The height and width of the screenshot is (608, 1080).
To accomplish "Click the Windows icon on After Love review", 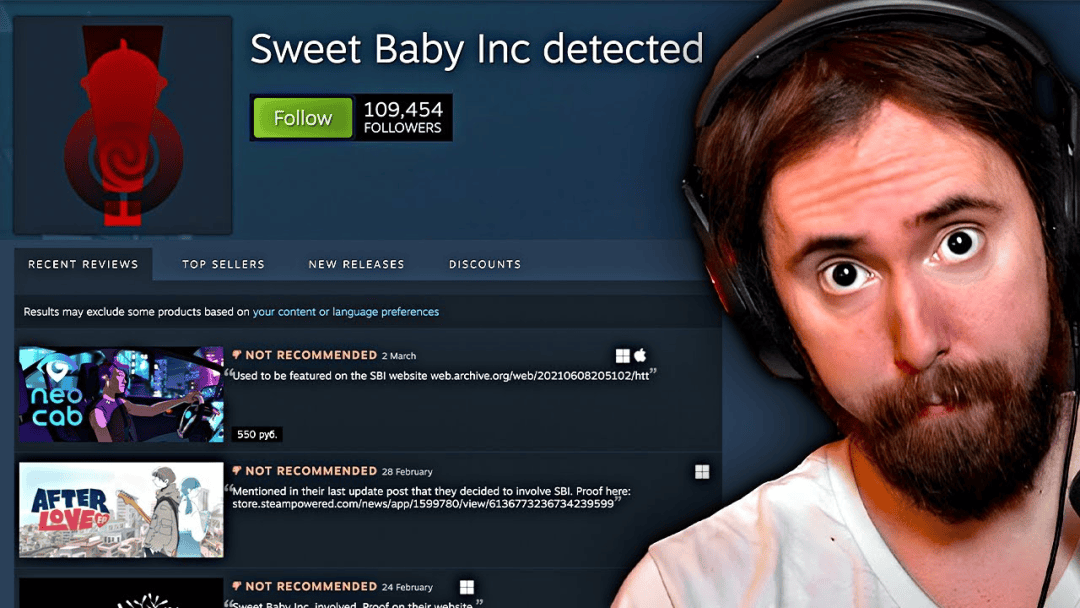I will pyautogui.click(x=702, y=472).
